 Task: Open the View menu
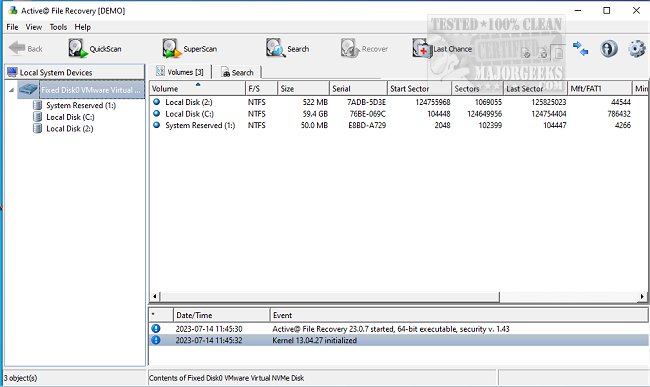[x=34, y=27]
